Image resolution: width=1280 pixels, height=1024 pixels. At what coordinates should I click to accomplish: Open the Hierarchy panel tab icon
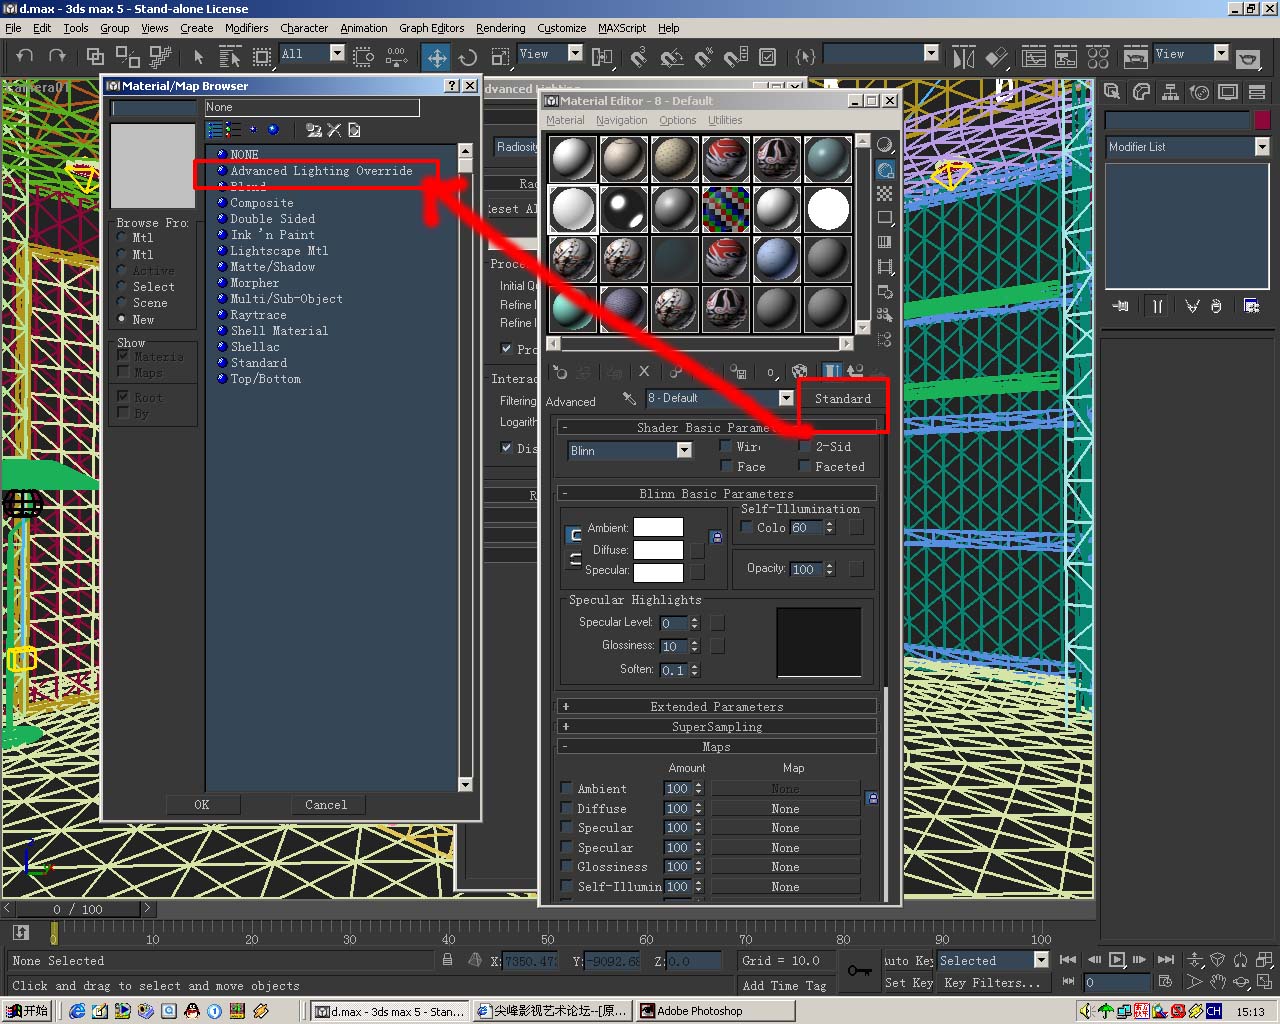point(1170,92)
